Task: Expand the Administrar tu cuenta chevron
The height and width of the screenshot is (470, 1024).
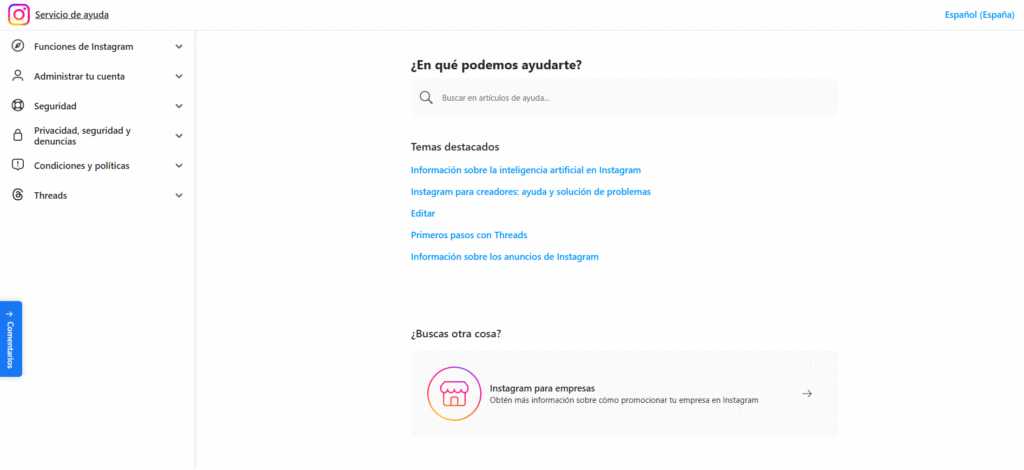Action: coord(179,76)
